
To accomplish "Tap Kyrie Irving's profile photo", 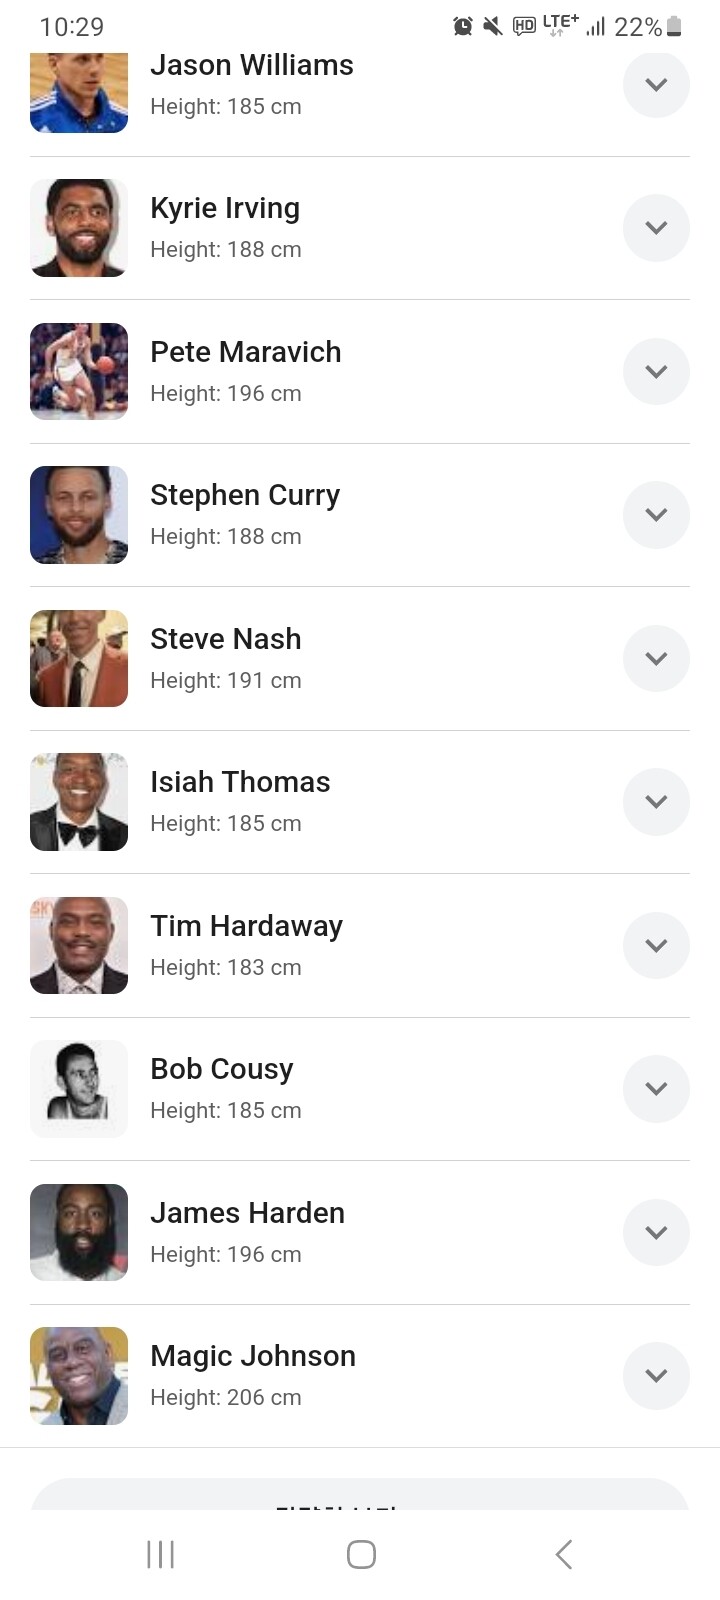I will [x=79, y=228].
